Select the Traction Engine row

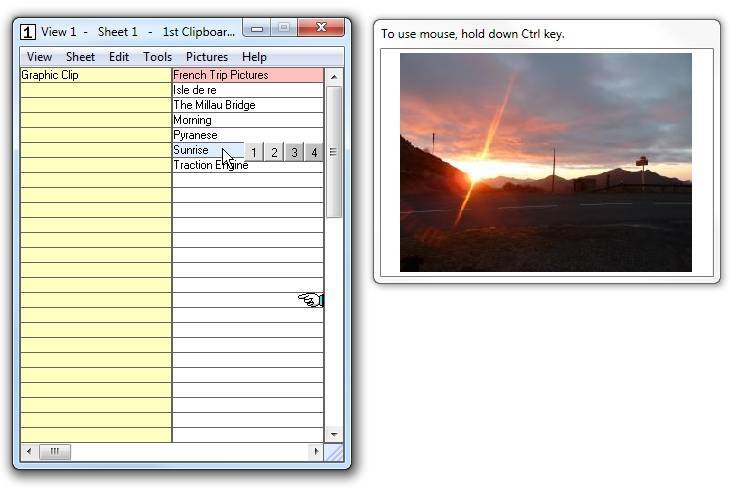pos(248,165)
